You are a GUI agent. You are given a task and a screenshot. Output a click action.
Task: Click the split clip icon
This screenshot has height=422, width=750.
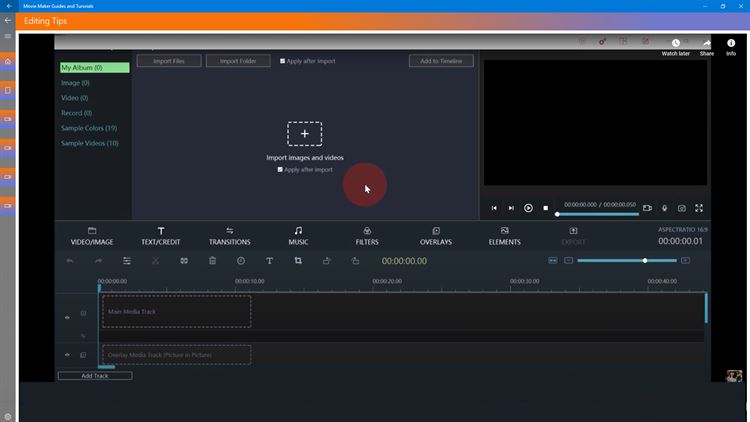point(184,261)
